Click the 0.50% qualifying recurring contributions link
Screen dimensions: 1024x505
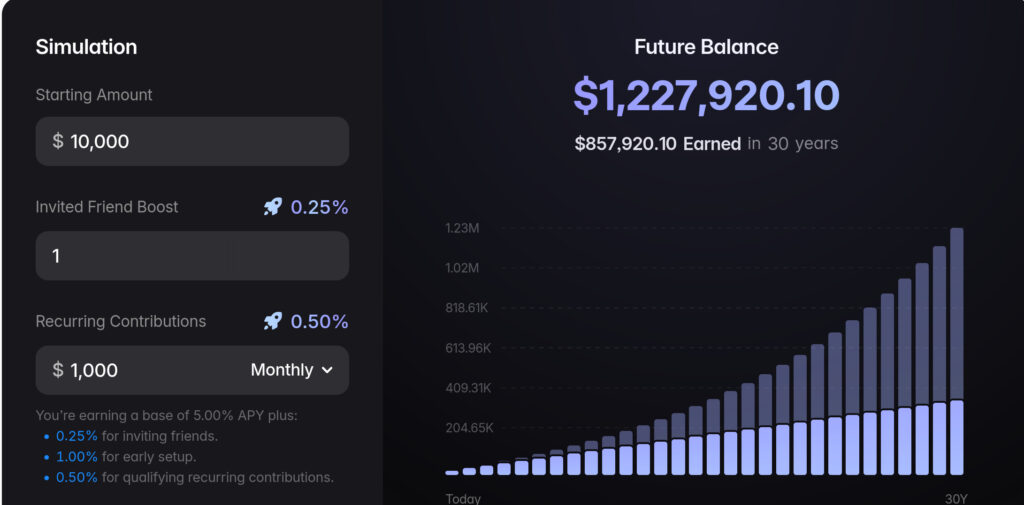[76, 477]
